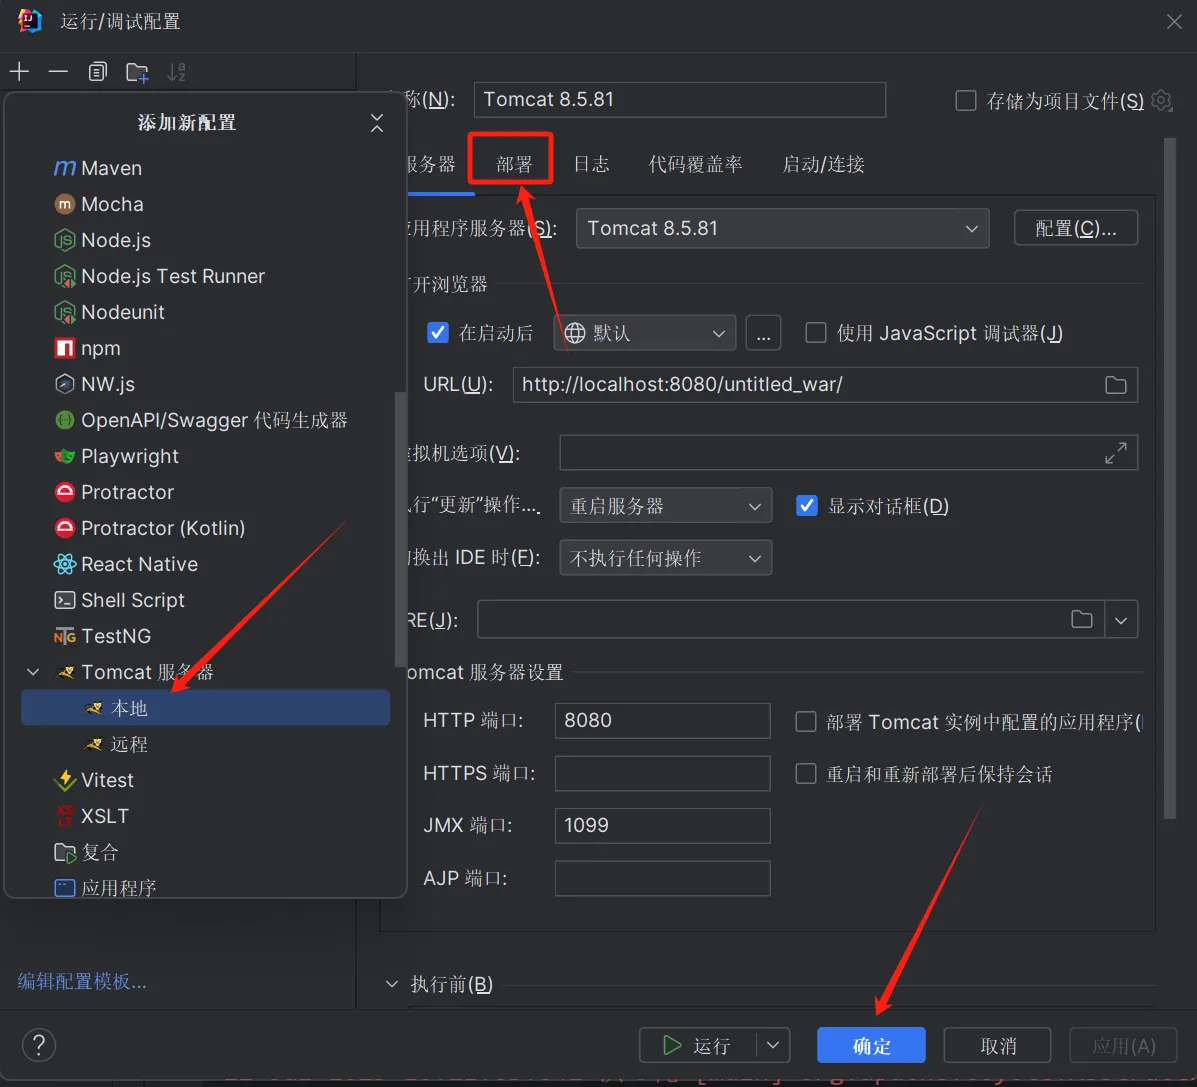Expand the VM options field with arrows icon
This screenshot has height=1087, width=1197.
[x=1116, y=453]
